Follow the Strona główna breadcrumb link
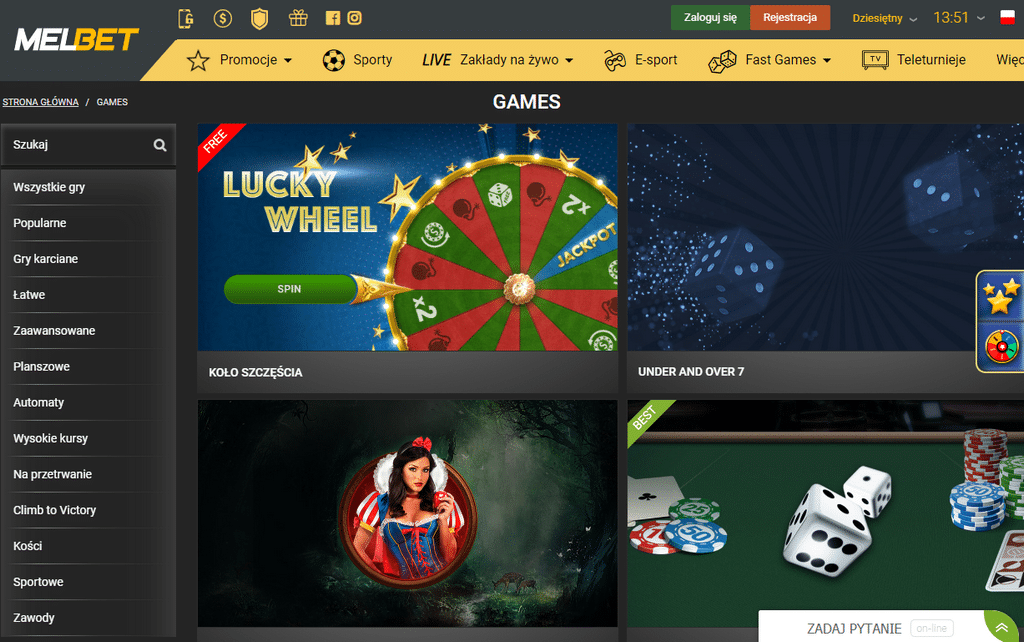Screen dimensions: 1024x642 pyautogui.click(x=40, y=102)
